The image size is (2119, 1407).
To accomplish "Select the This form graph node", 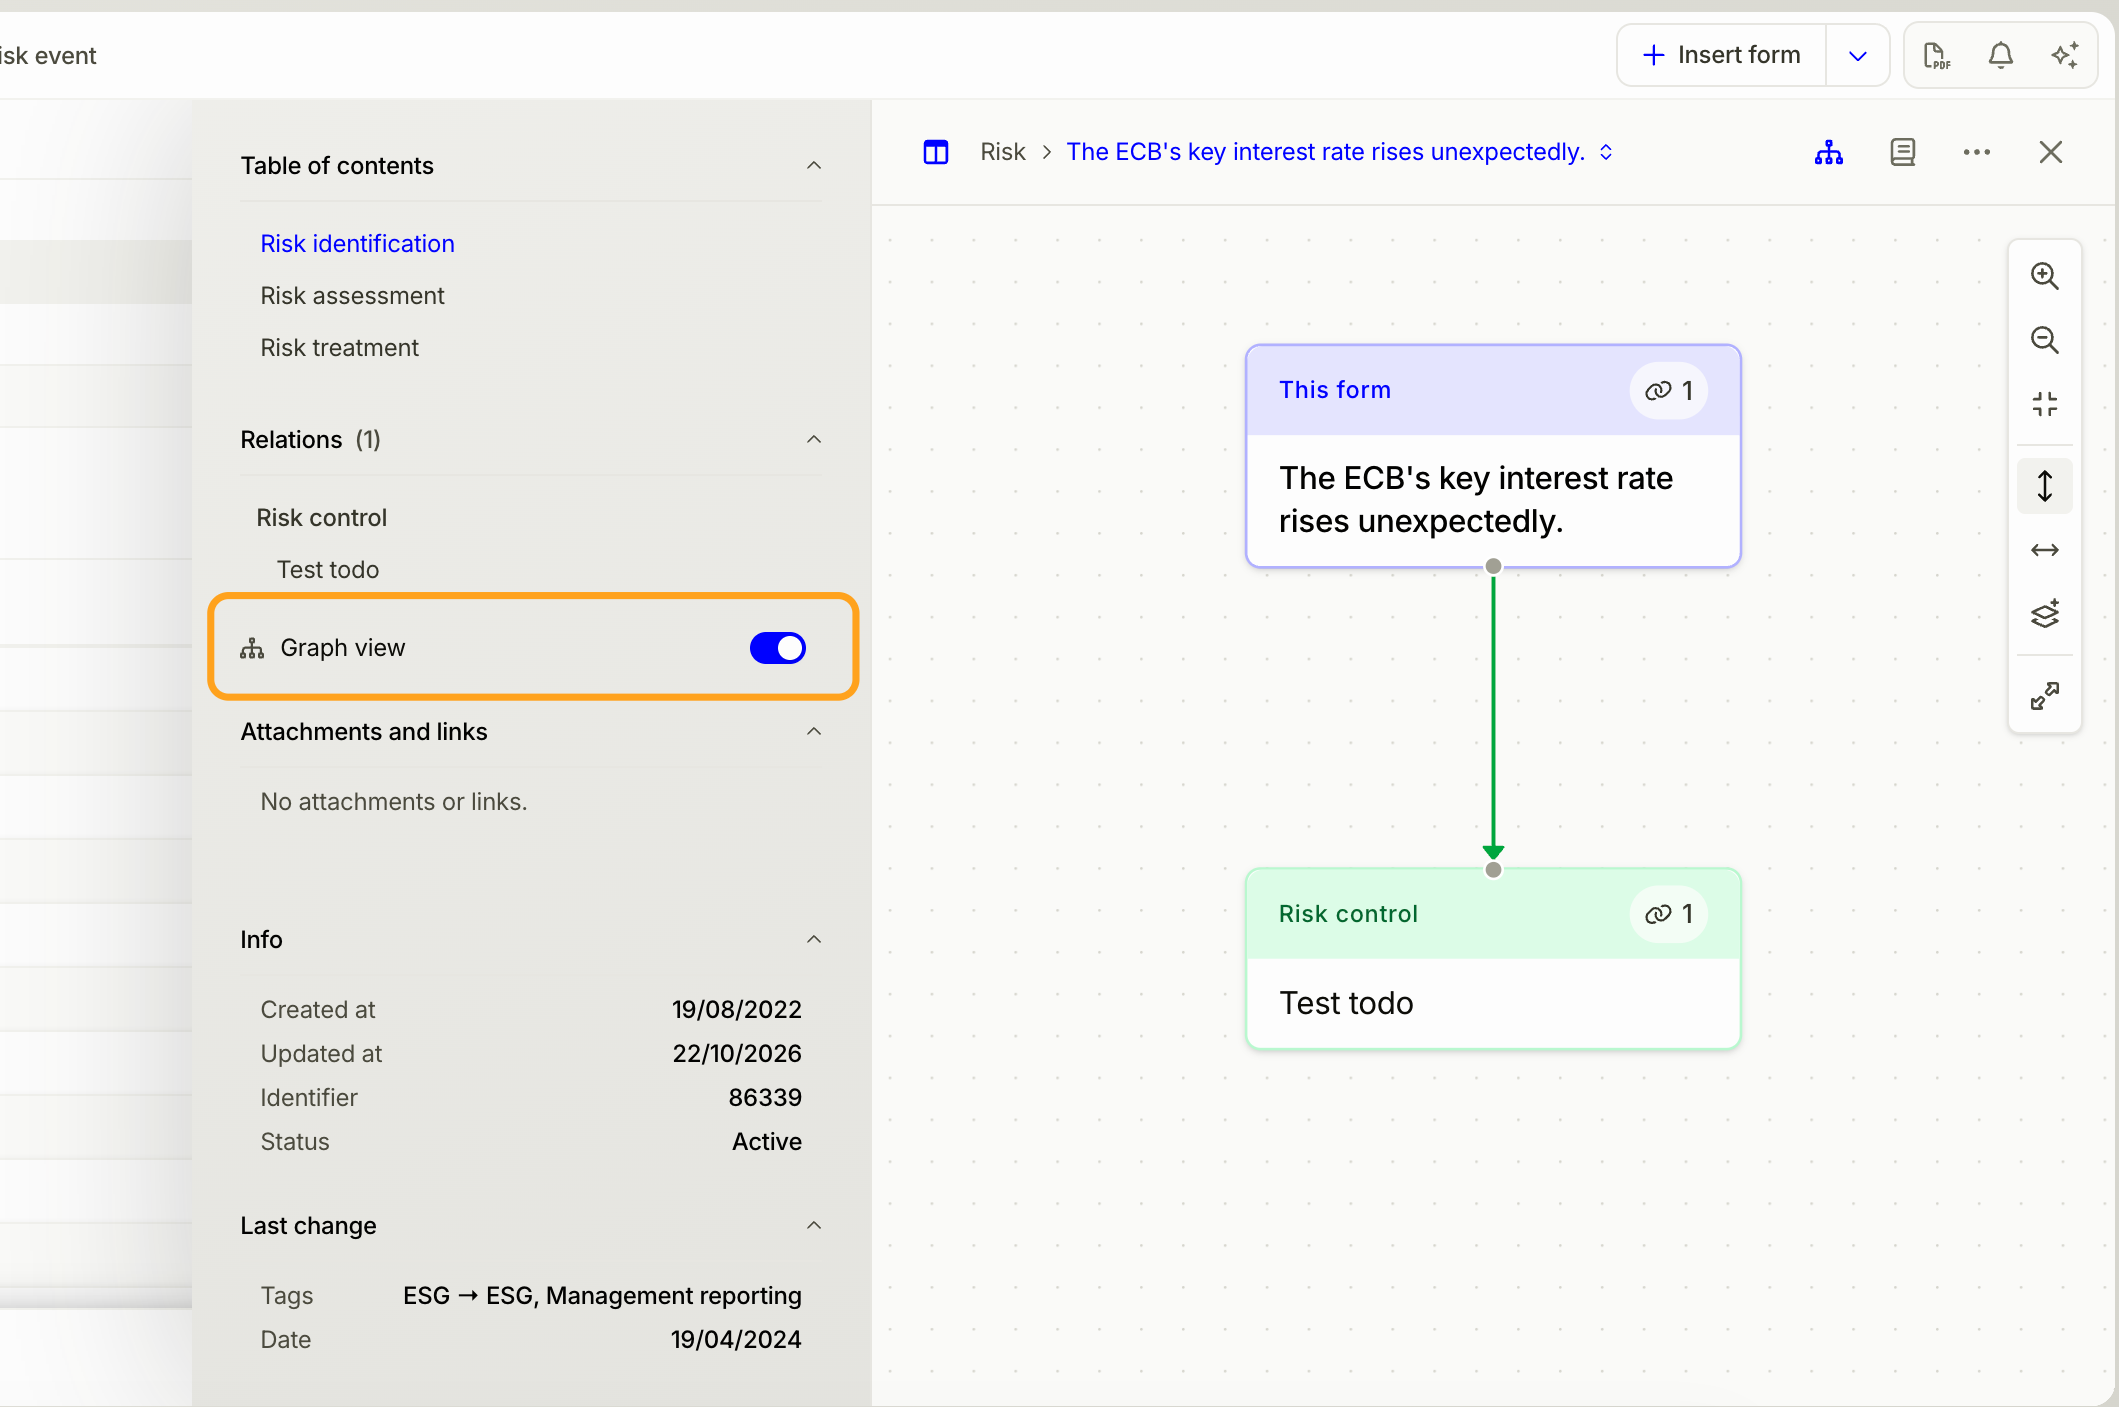I will [x=1493, y=457].
